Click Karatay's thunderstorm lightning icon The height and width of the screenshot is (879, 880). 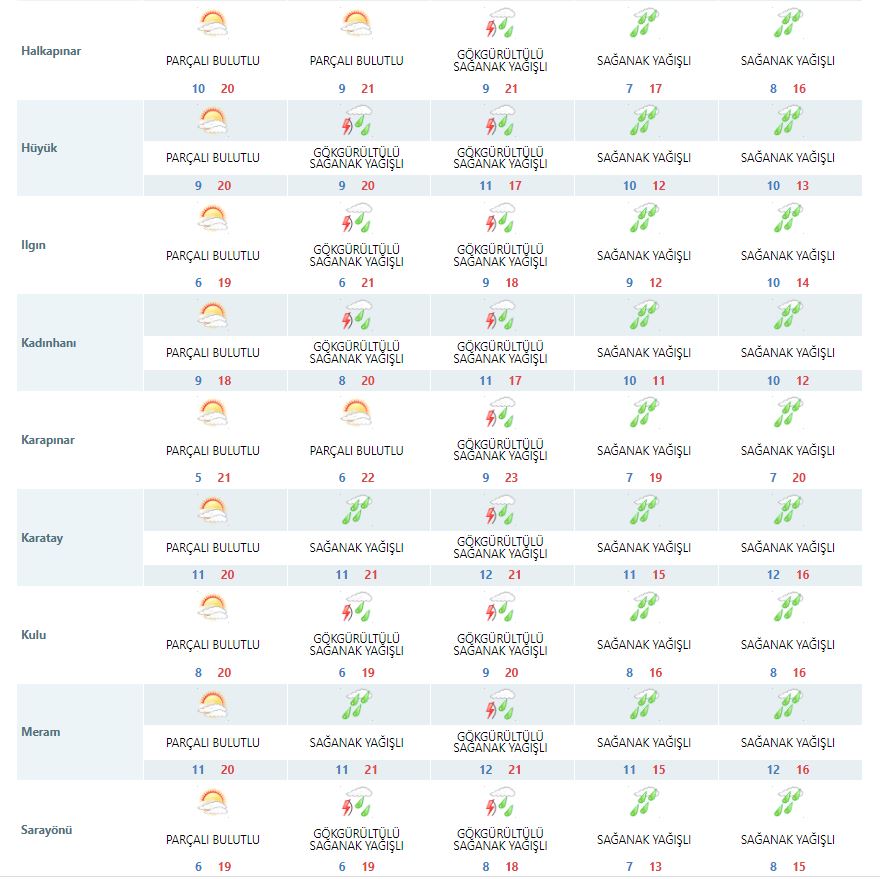[500, 511]
